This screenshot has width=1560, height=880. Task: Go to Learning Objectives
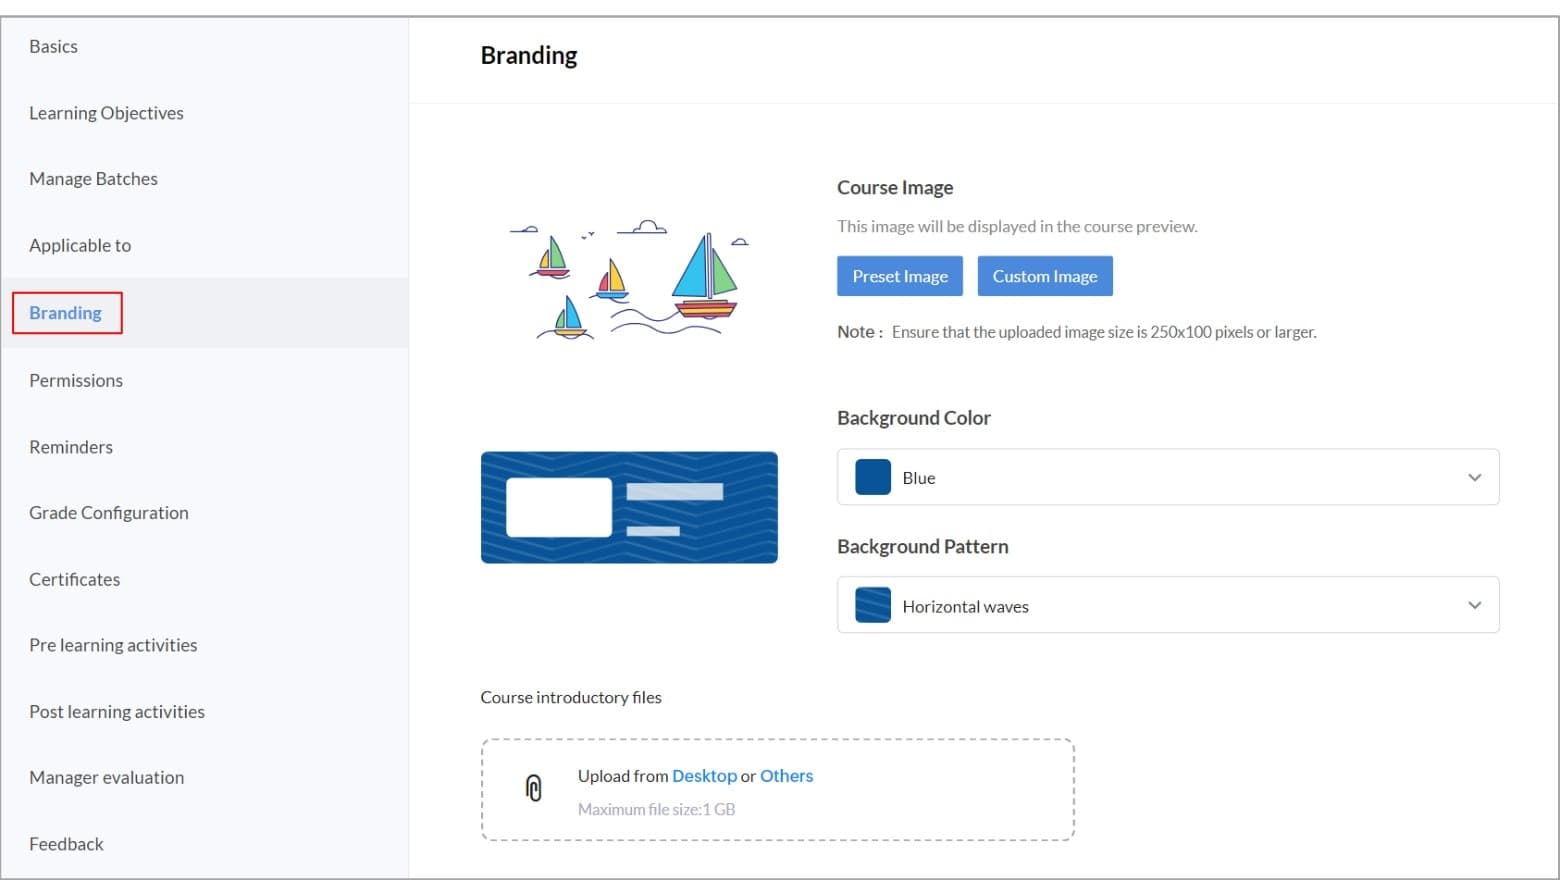106,113
